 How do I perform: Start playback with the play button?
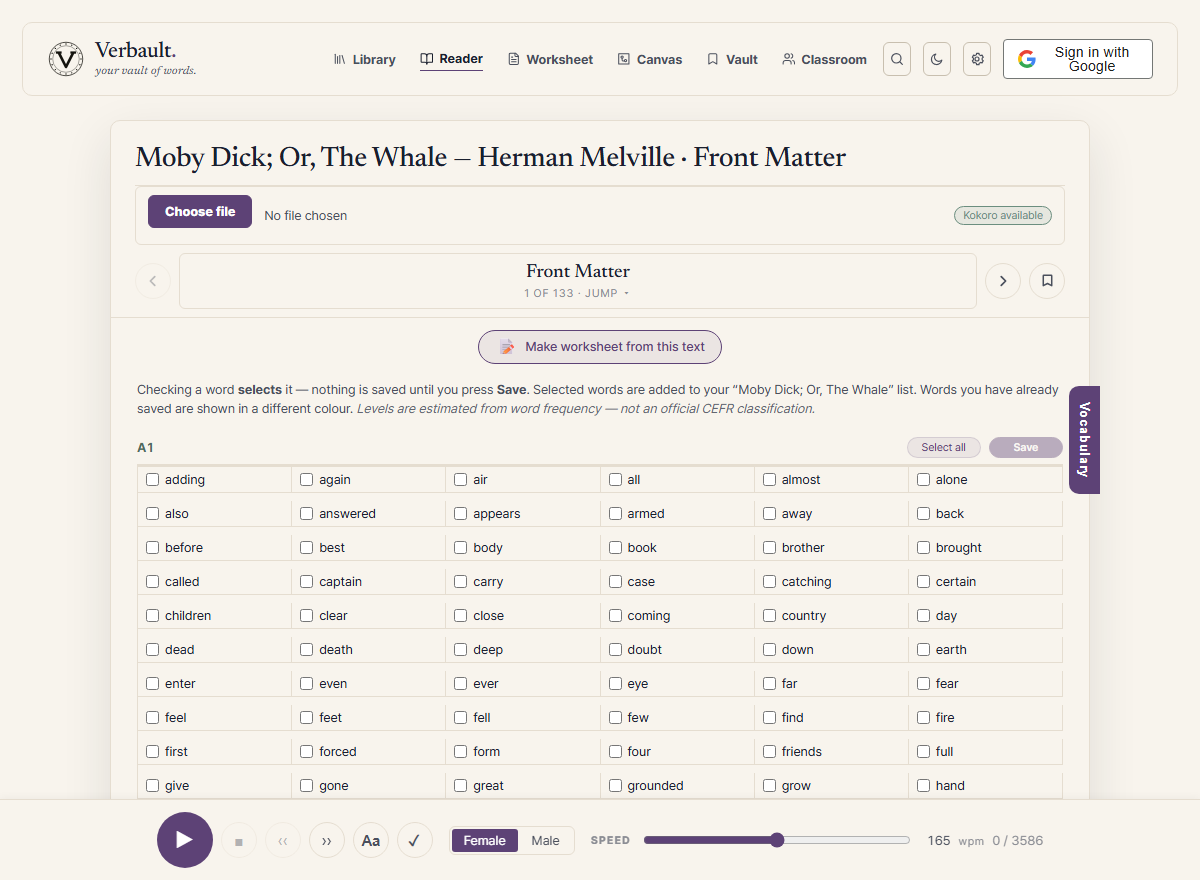185,840
